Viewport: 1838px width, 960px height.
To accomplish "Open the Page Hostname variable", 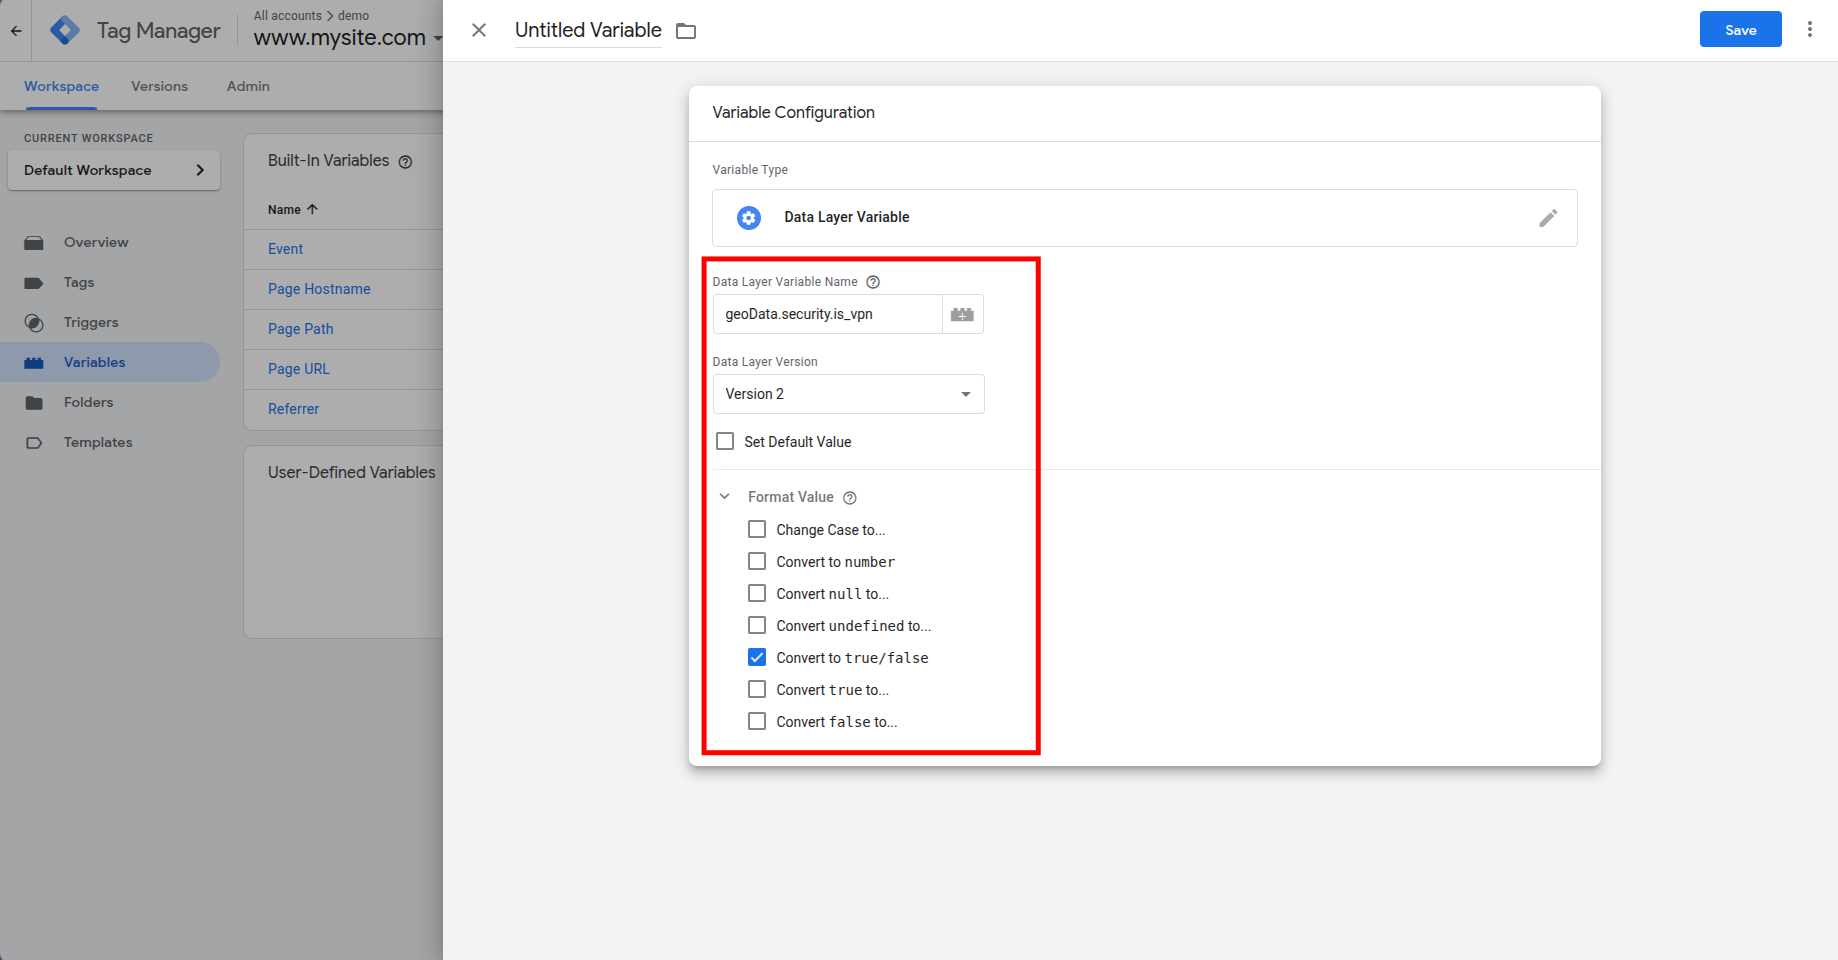I will [319, 289].
